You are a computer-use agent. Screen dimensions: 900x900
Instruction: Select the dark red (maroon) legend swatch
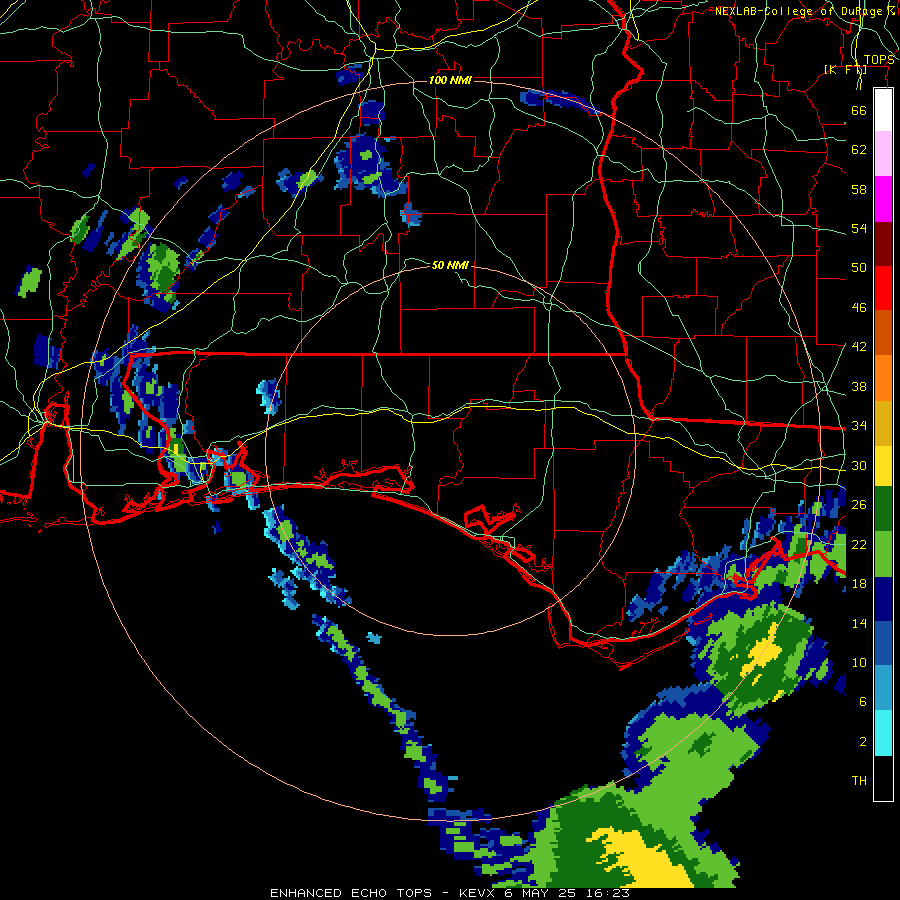[883, 244]
